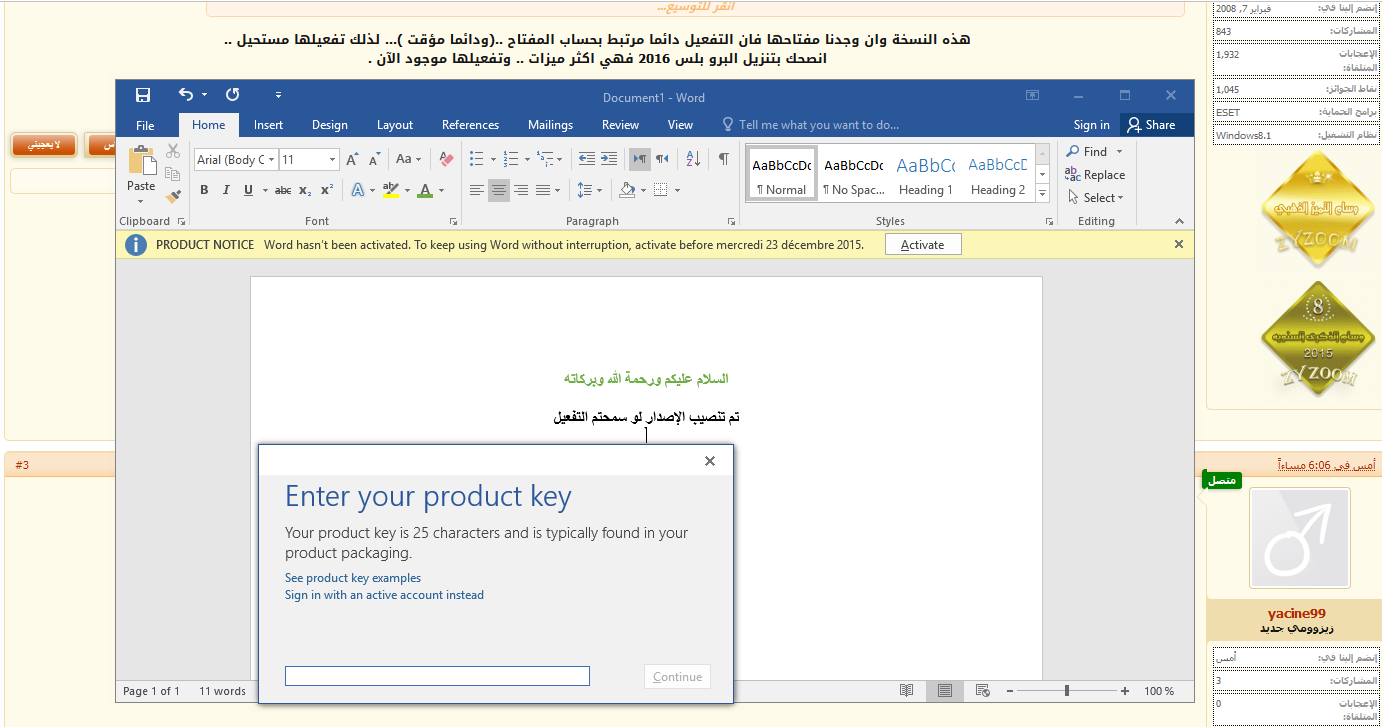
Task: Click Sign in on the ribbon
Action: pyautogui.click(x=1091, y=125)
